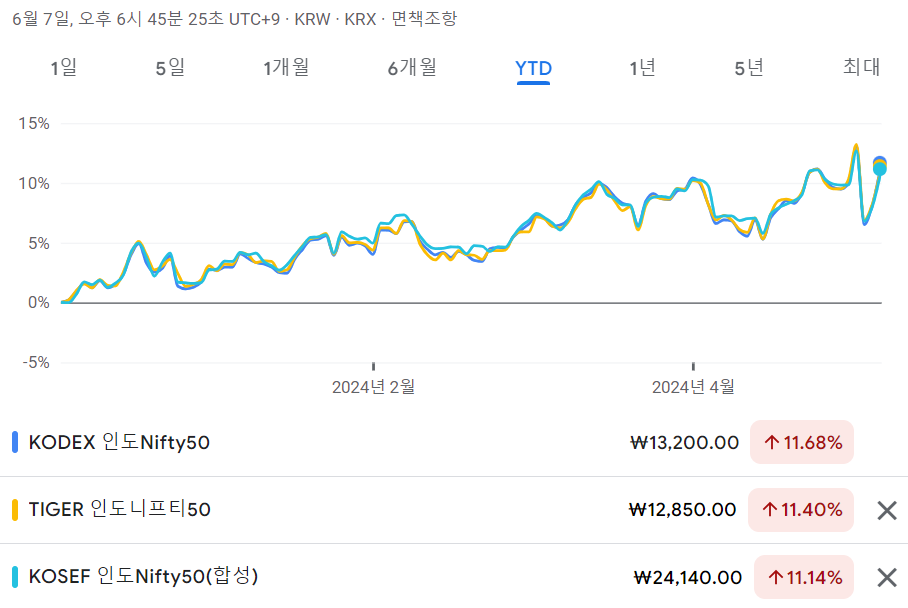Show the 최대 maximum range

pos(862,67)
